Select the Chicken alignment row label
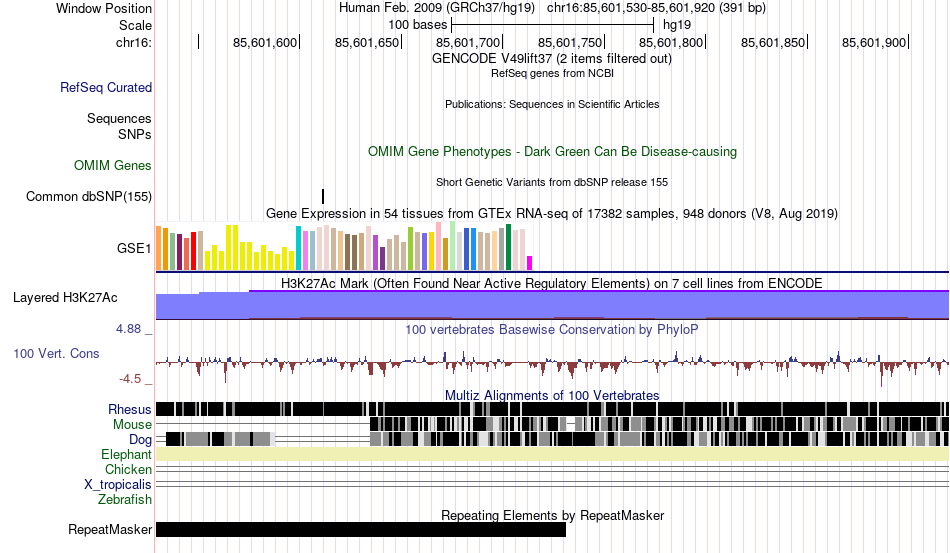This screenshot has width=950, height=553. (x=128, y=469)
